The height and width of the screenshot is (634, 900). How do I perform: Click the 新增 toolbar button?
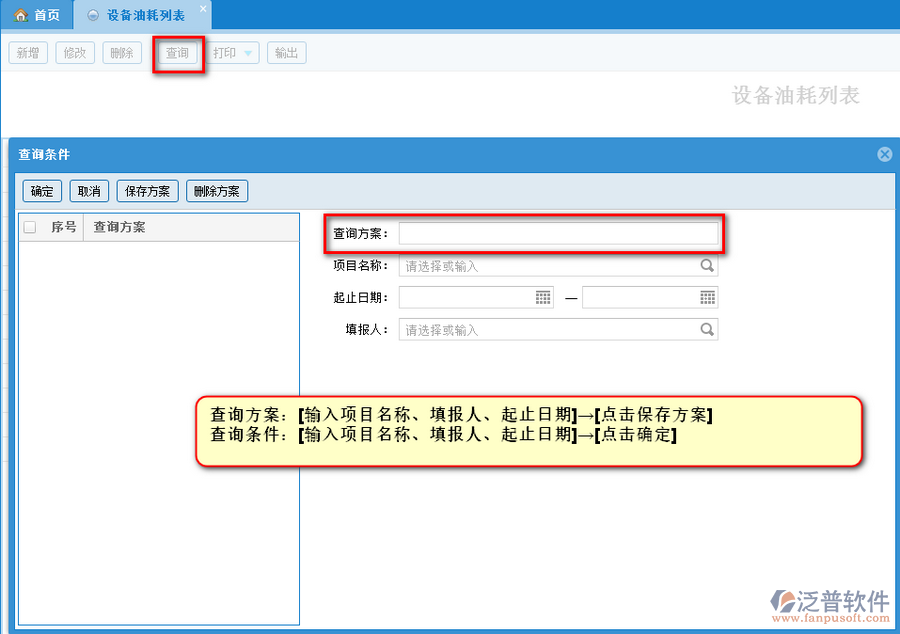coord(28,53)
